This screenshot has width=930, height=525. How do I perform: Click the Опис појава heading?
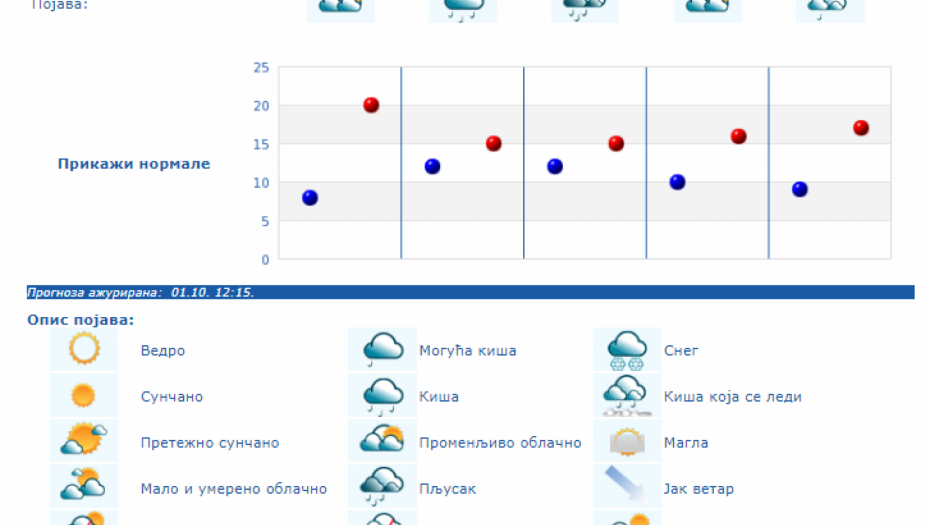[x=81, y=320]
